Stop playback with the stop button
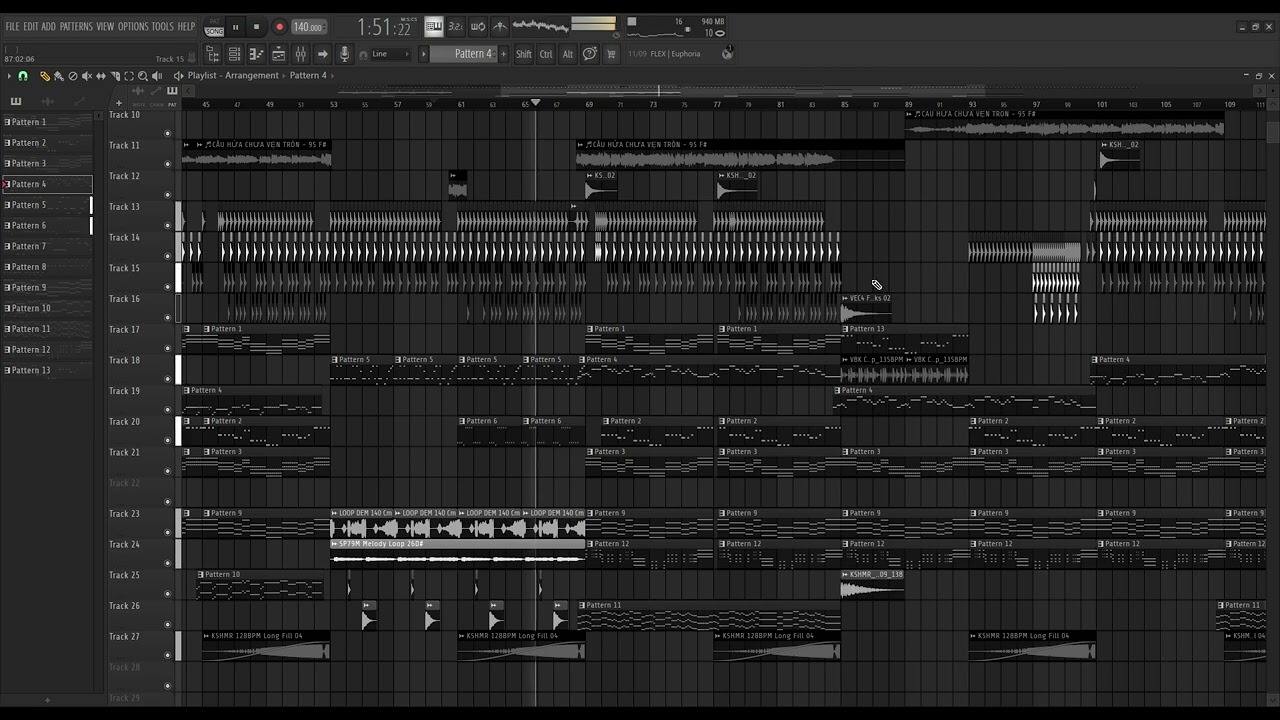This screenshot has width=1280, height=720. pyautogui.click(x=257, y=27)
